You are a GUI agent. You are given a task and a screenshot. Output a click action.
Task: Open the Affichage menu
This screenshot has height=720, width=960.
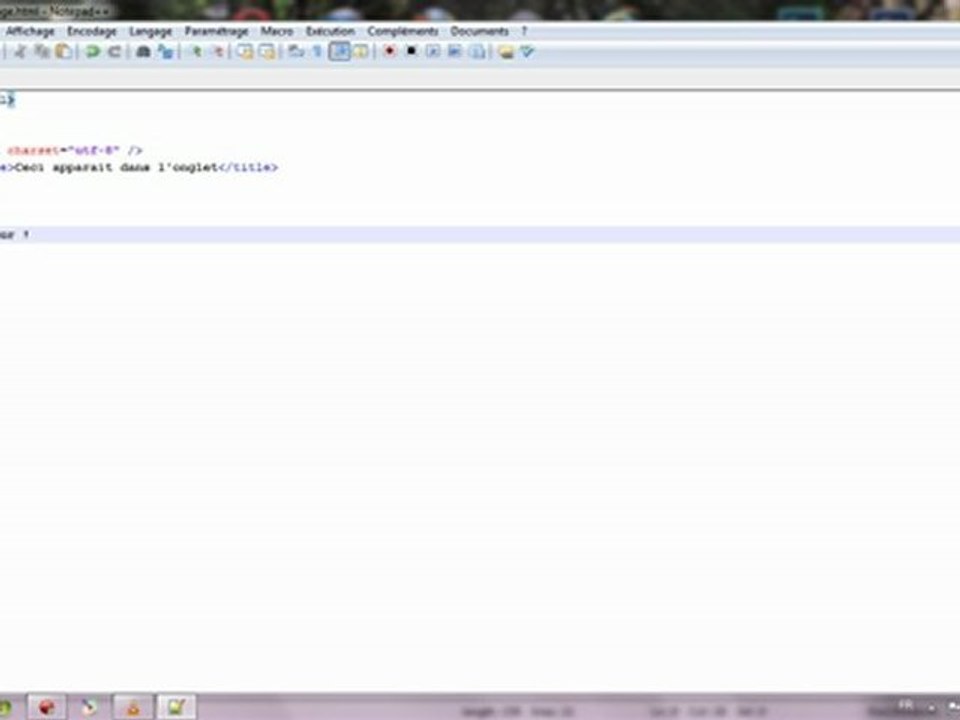point(29,31)
